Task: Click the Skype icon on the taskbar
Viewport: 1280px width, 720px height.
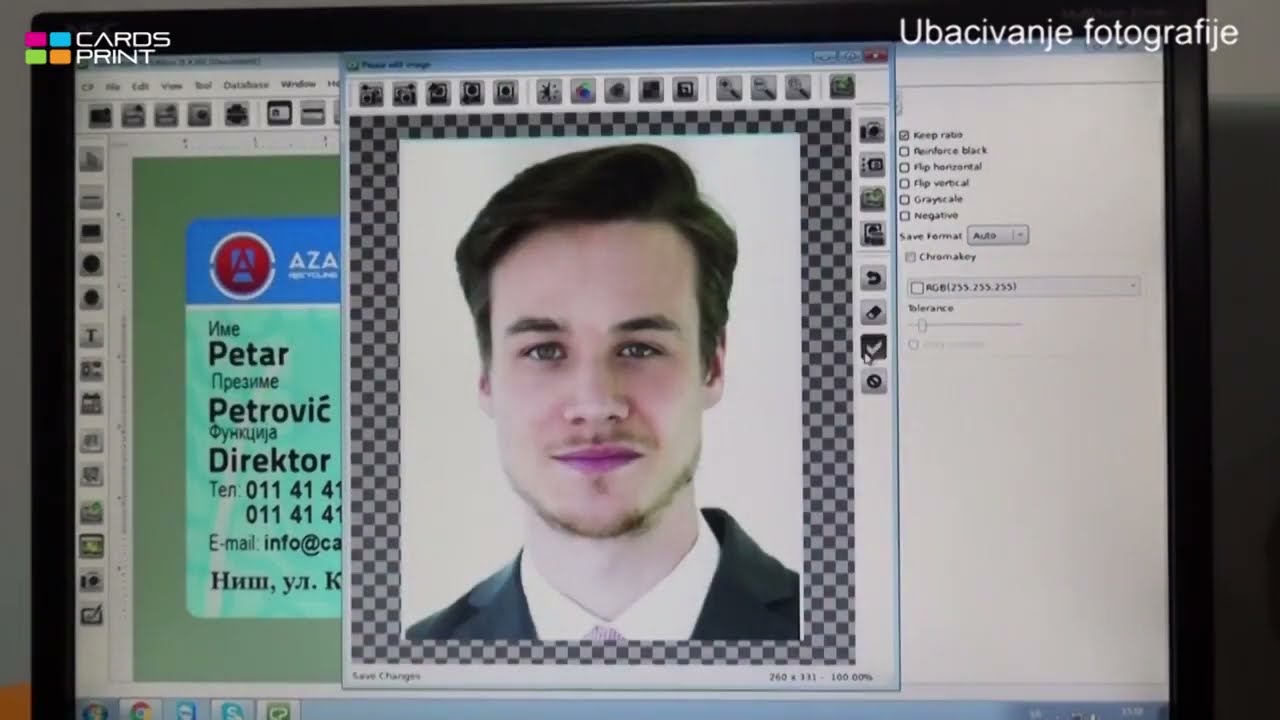Action: pos(233,711)
